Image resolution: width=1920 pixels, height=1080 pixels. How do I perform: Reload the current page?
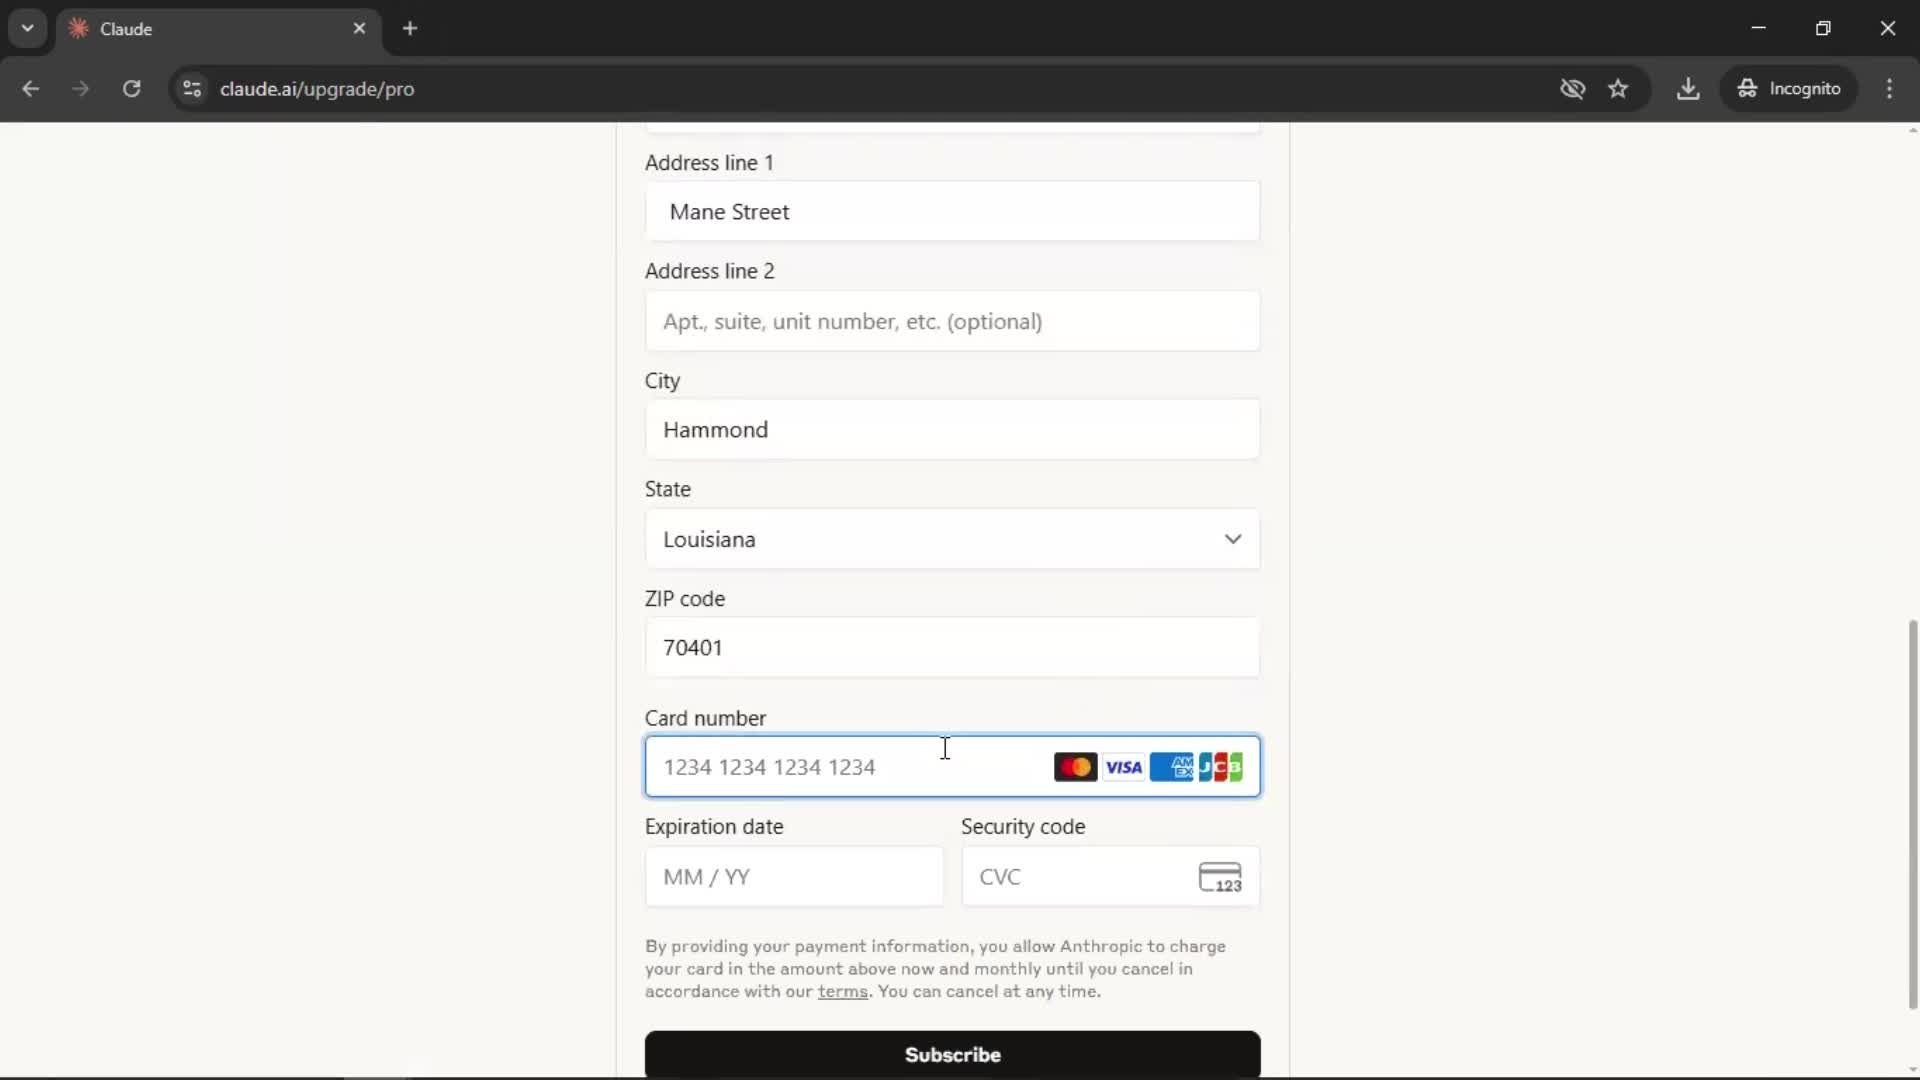coord(131,89)
